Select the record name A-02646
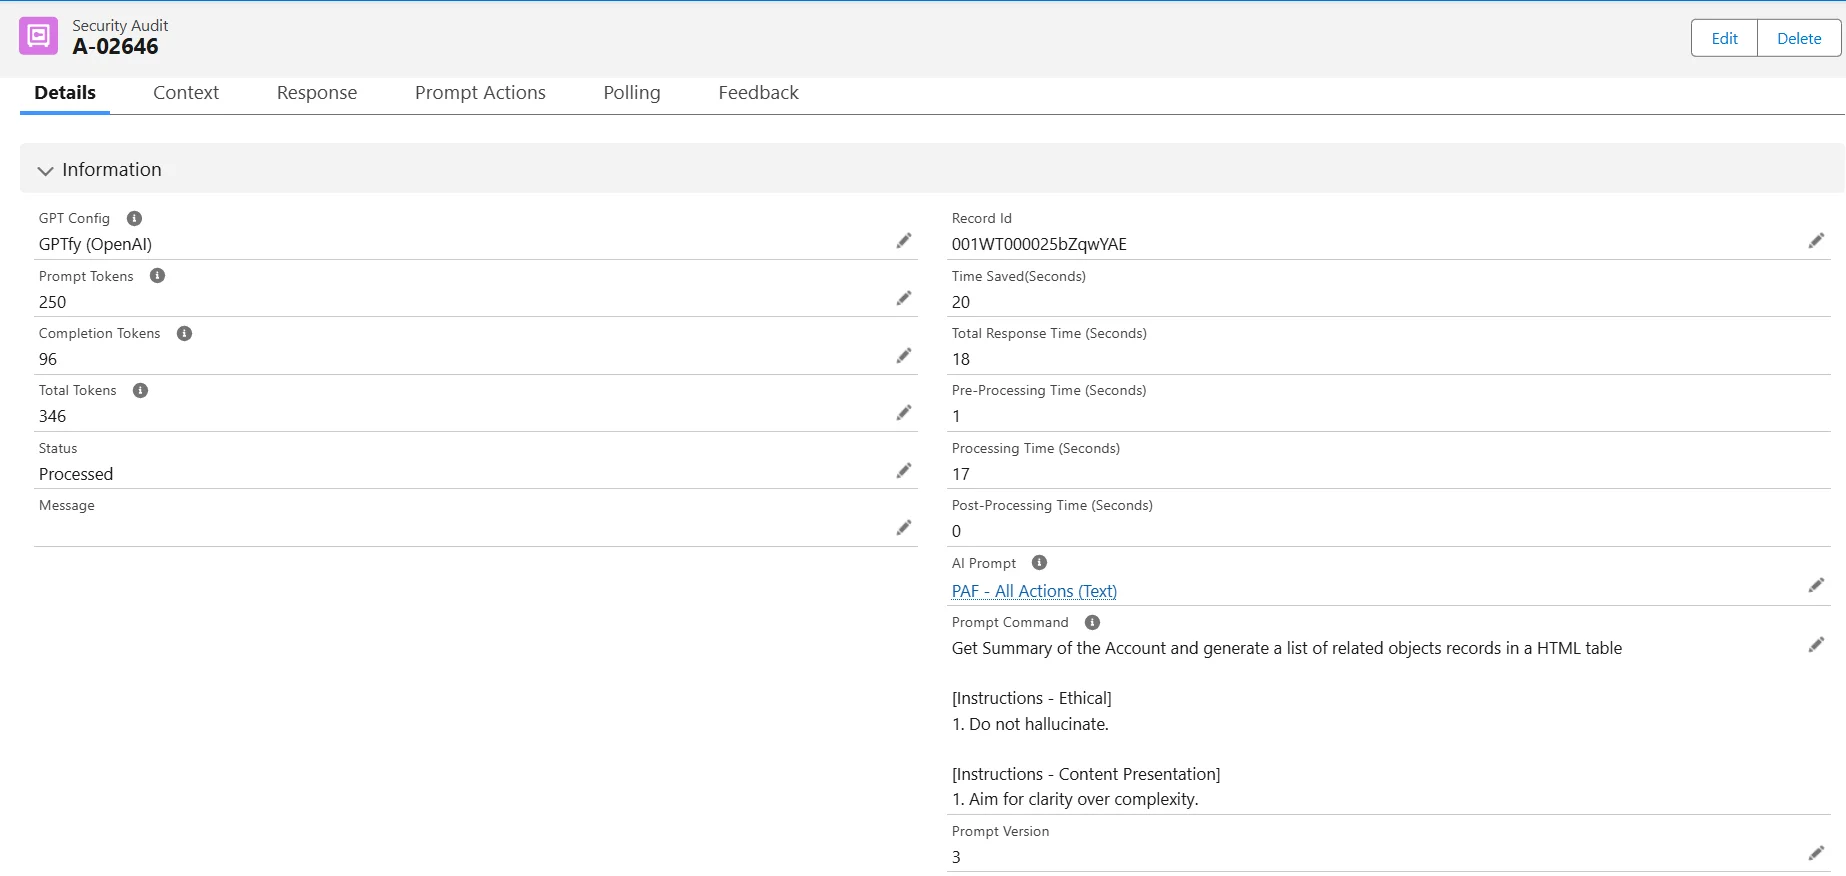This screenshot has width=1846, height=876. (x=115, y=46)
